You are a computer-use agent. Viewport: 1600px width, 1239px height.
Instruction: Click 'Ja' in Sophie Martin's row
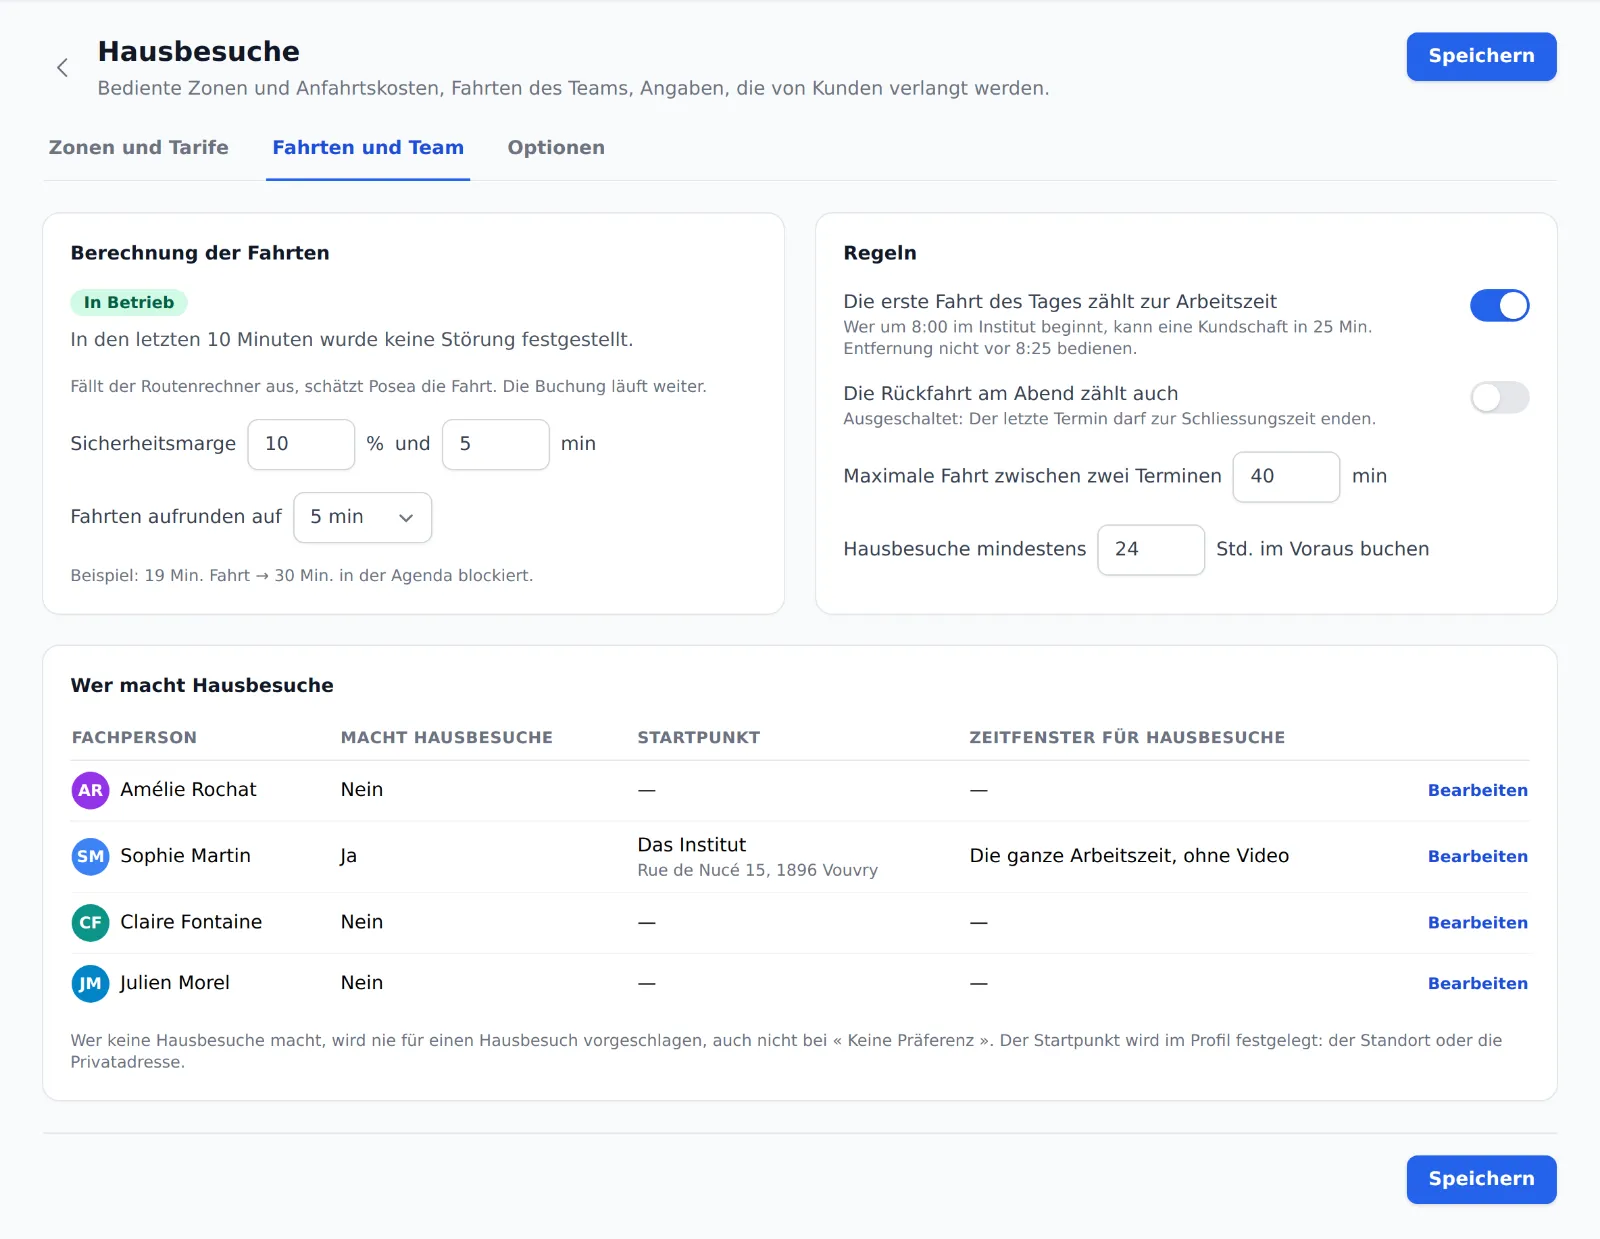349,856
